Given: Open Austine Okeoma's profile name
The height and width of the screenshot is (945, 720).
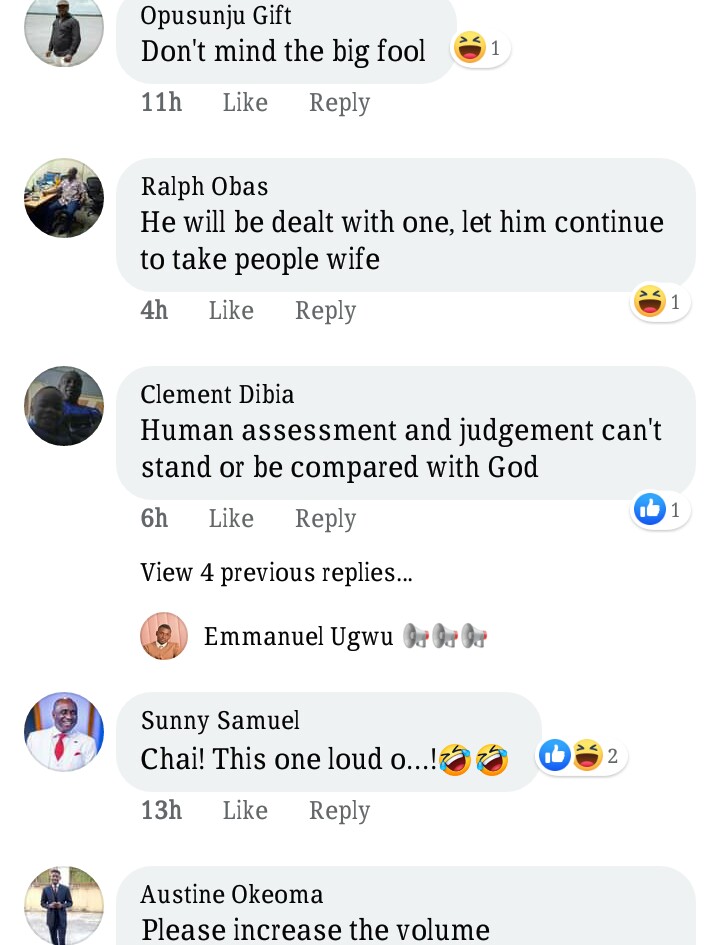Looking at the screenshot, I should (232, 894).
